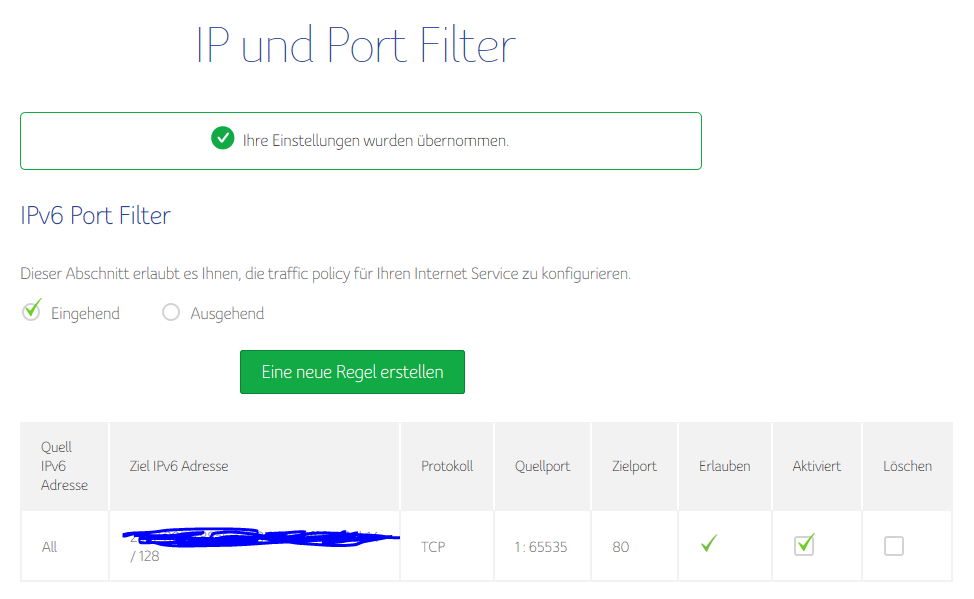Screen dimensions: 974x599
Task: Click the Ziel IPv6 Adresse column header
Action: [x=179, y=466]
